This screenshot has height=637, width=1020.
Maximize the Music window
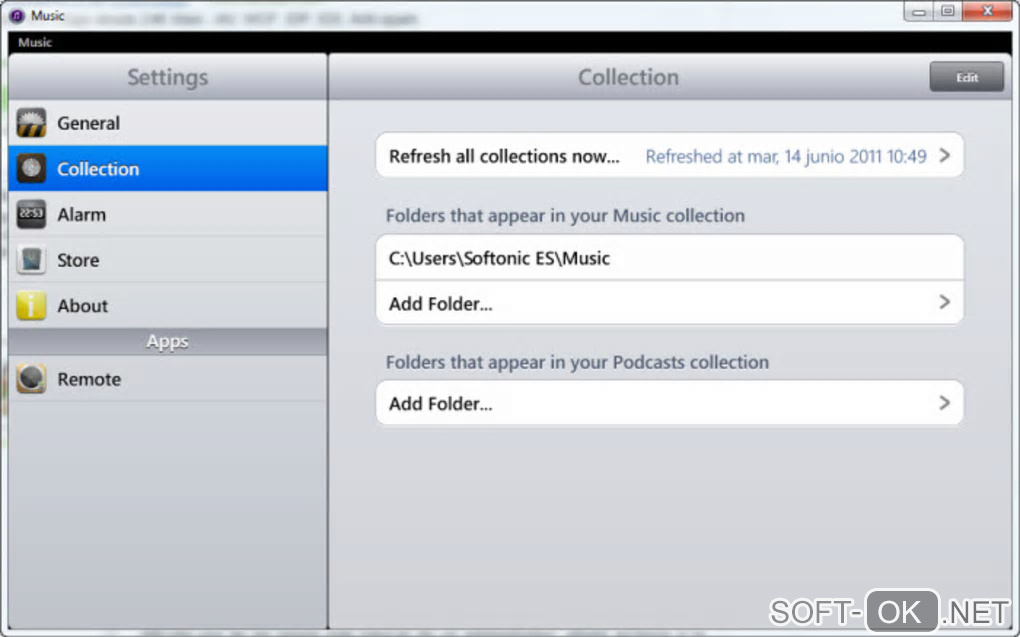tap(948, 12)
